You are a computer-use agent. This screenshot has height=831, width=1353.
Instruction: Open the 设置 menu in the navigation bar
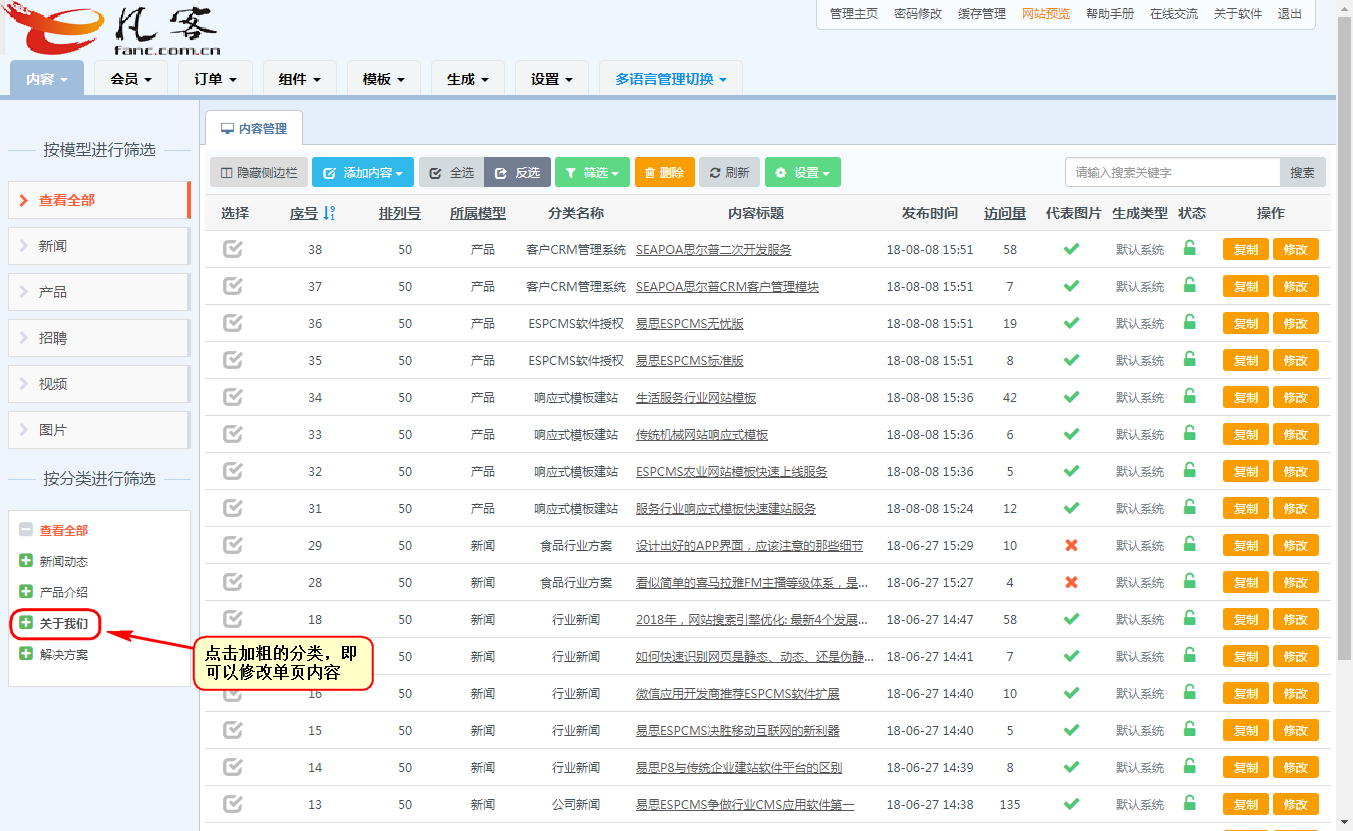(x=551, y=79)
